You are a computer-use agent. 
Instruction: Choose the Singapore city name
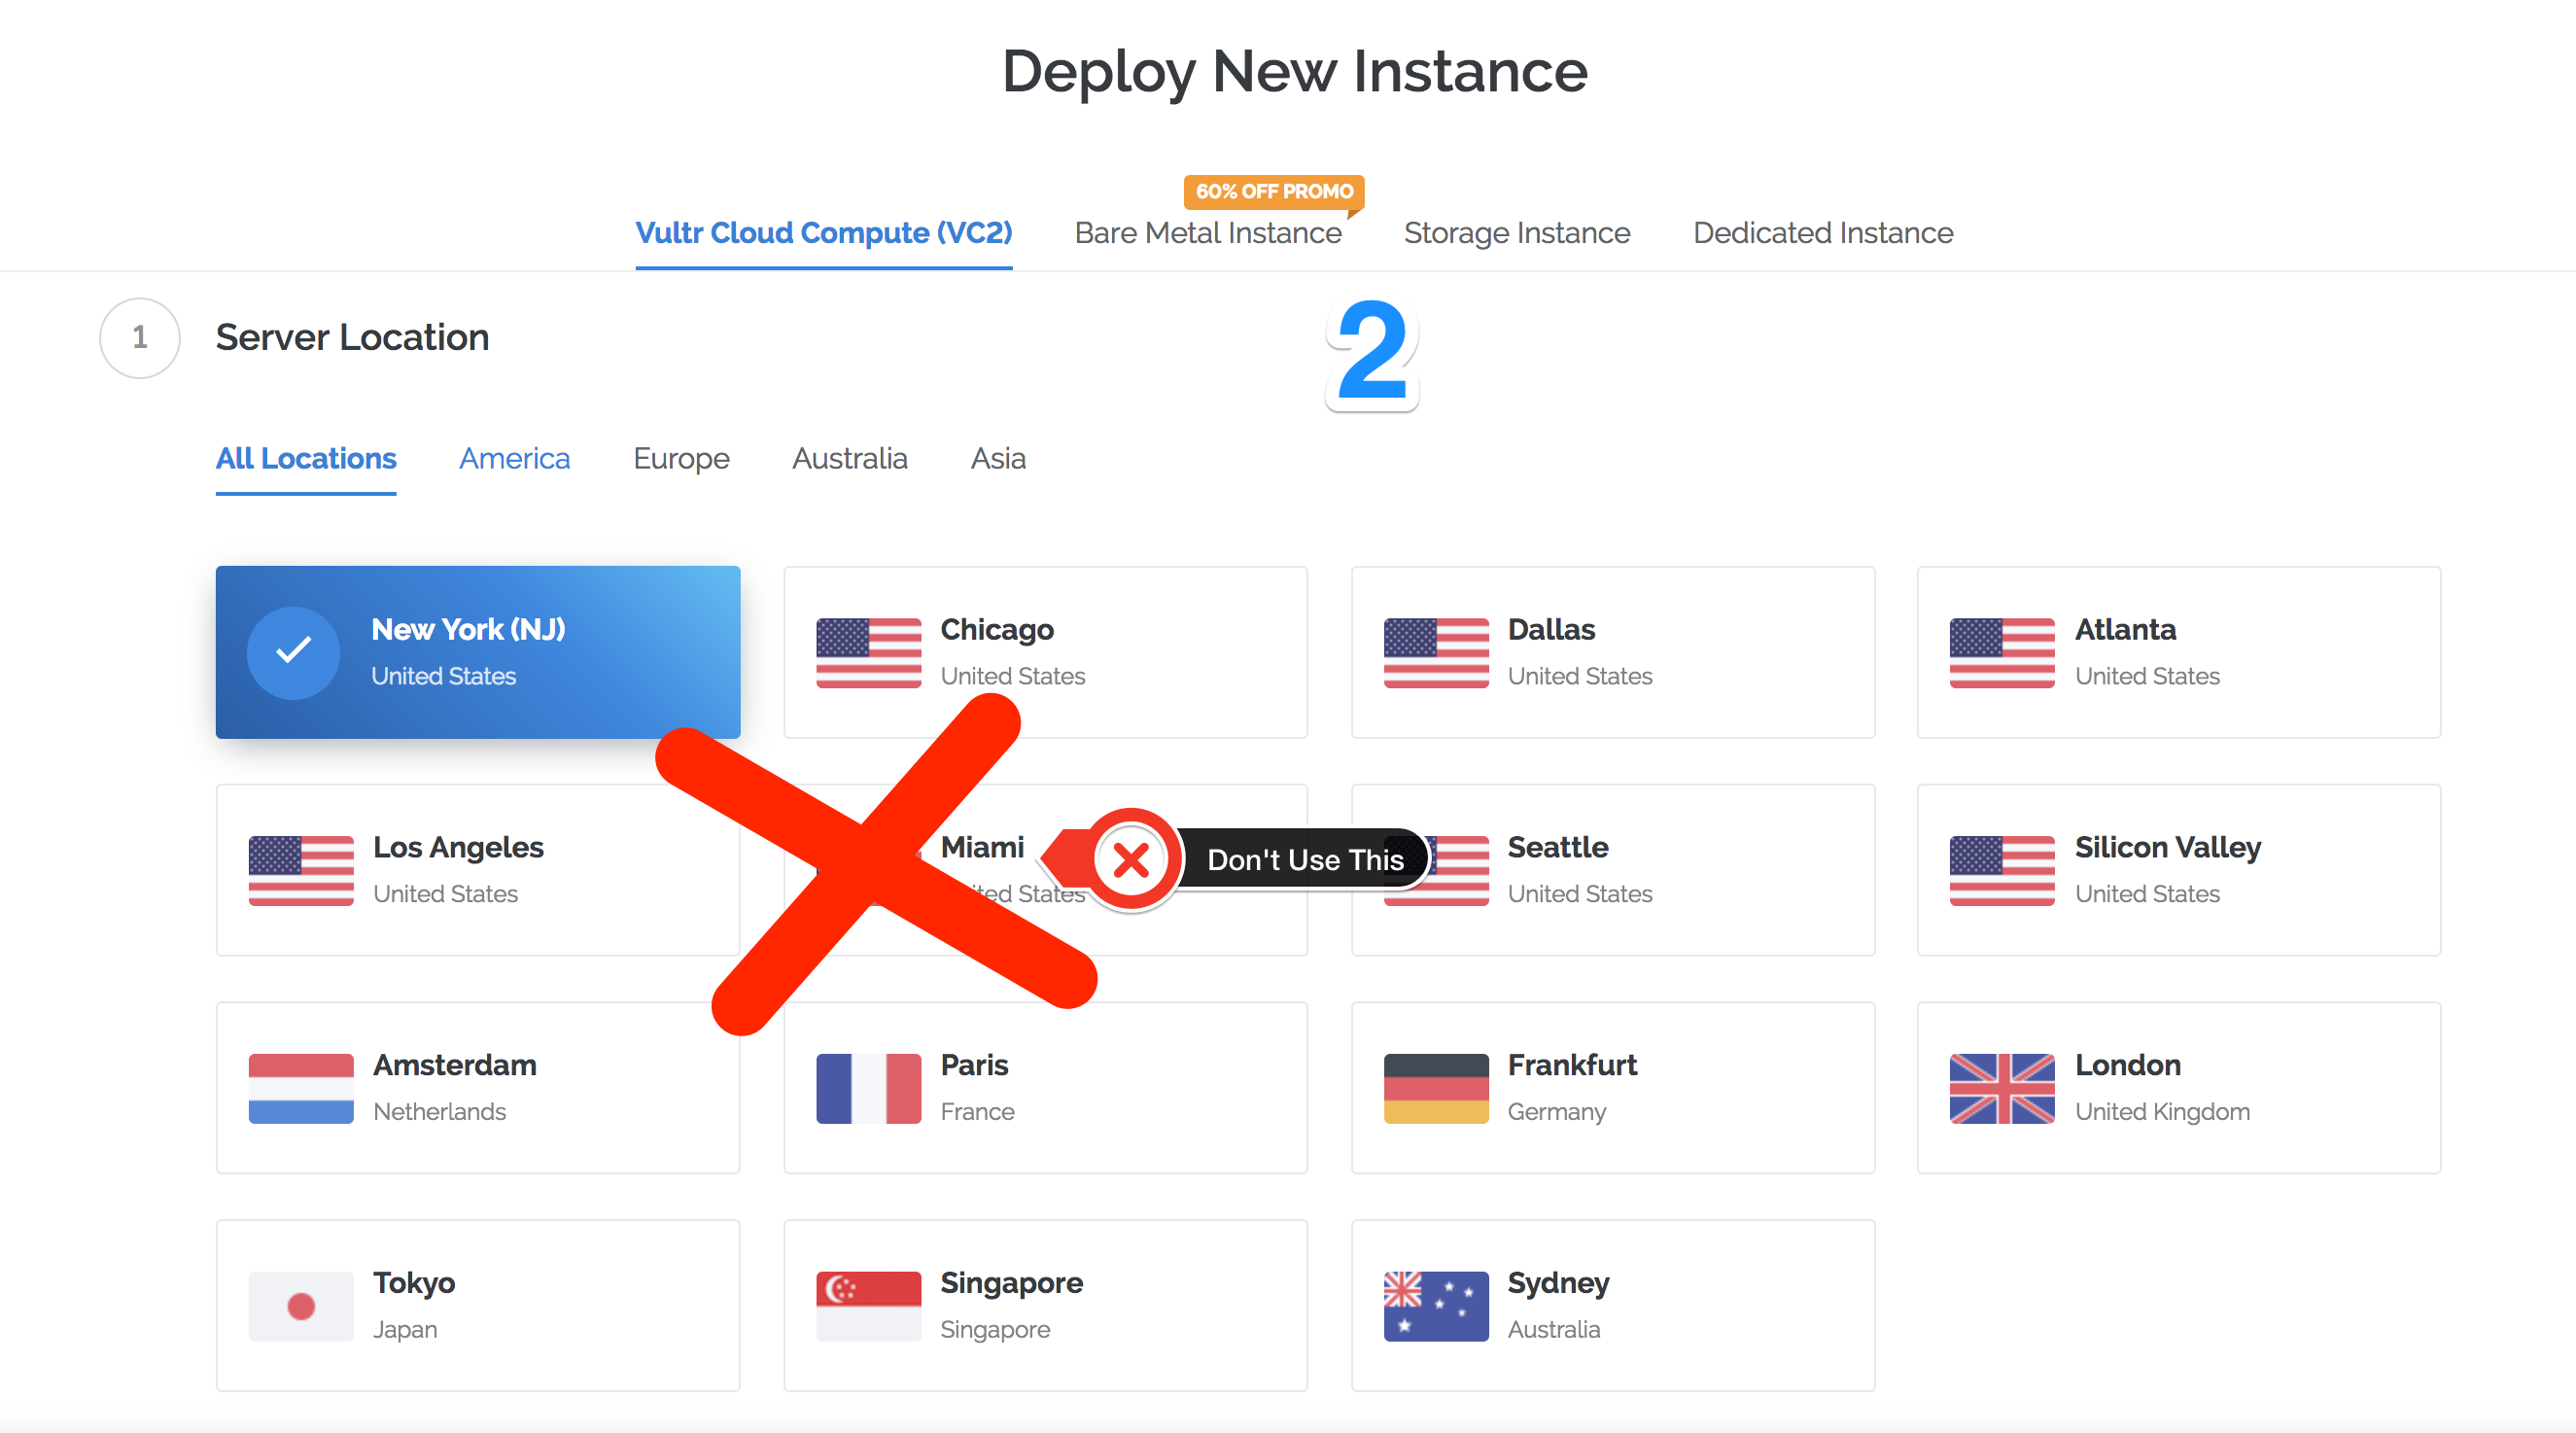coord(1011,1283)
